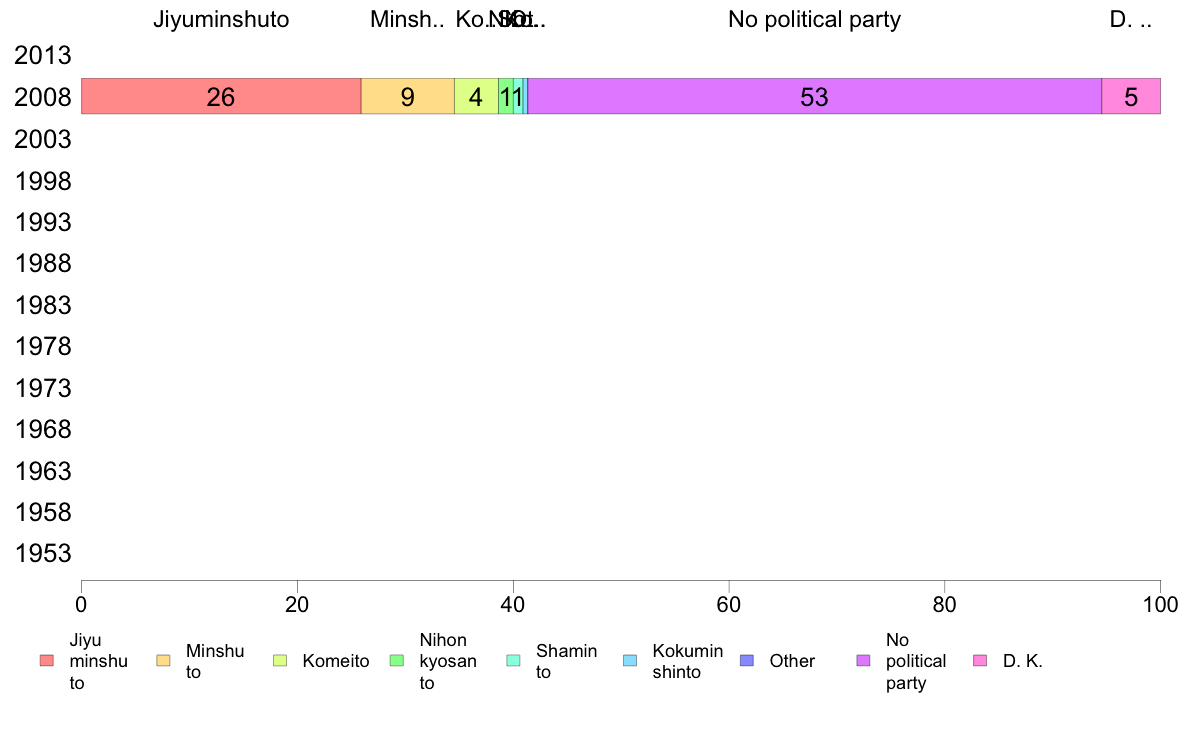
Task: Select the red bar segment labeled 26
Action: (221, 96)
